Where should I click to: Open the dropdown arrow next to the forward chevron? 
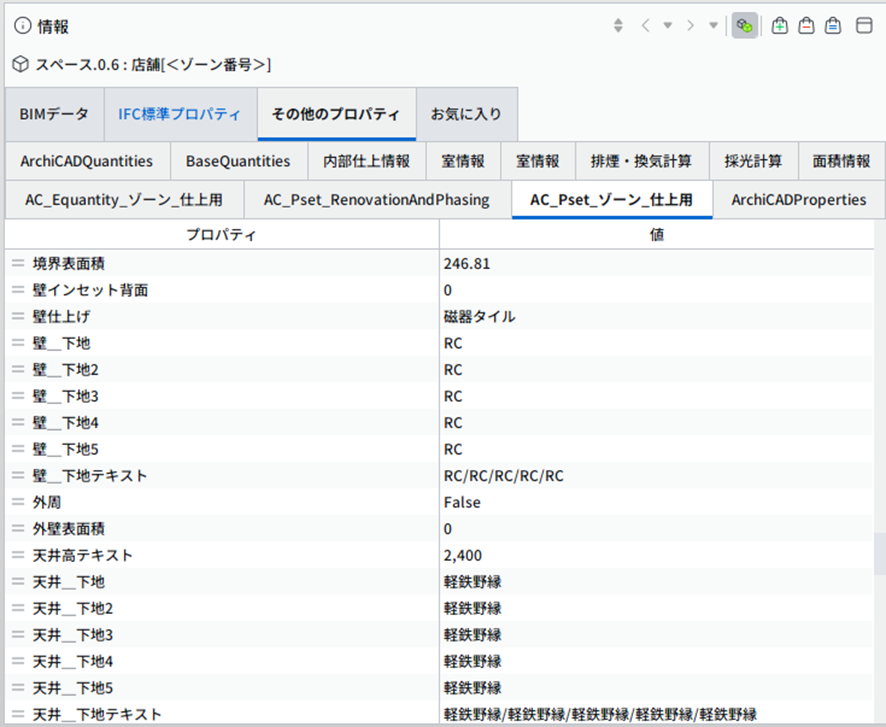pyautogui.click(x=713, y=25)
